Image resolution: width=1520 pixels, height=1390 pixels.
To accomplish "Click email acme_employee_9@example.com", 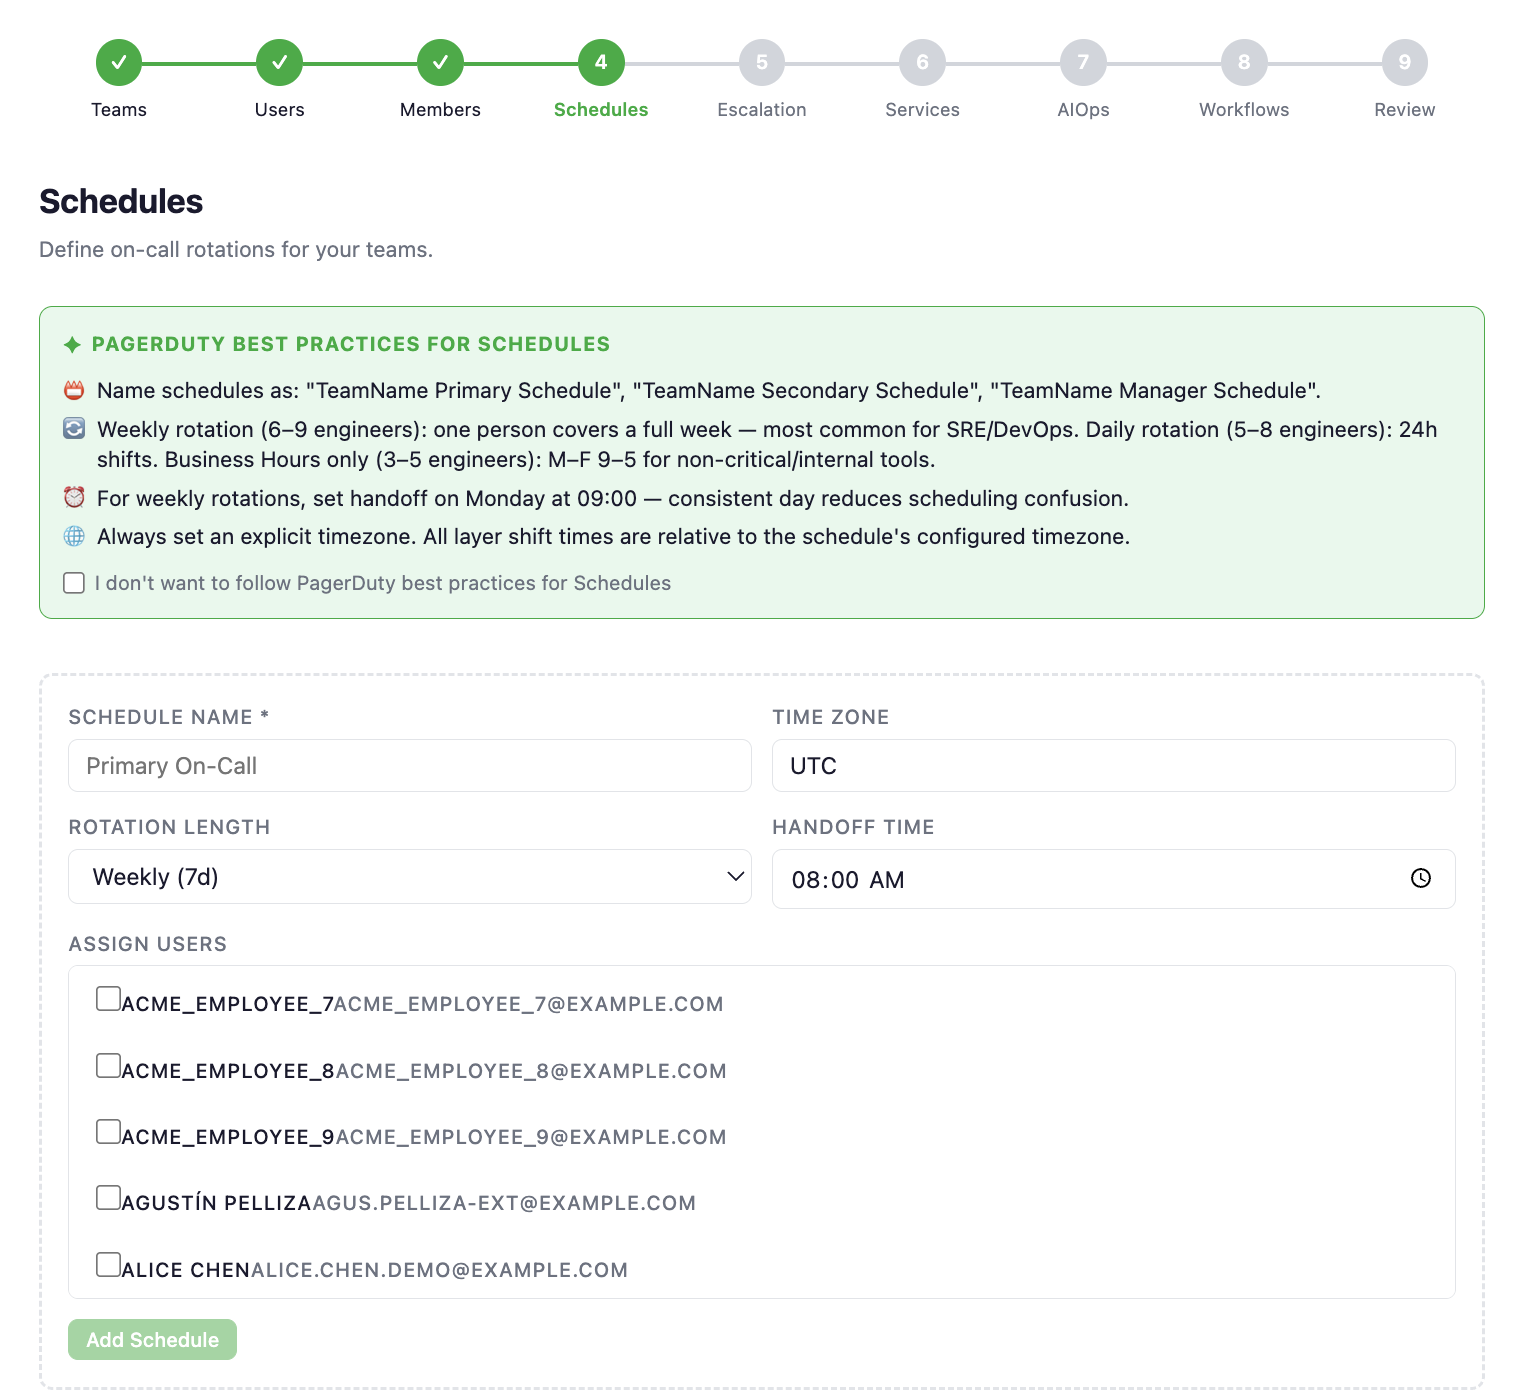I will click(531, 1137).
